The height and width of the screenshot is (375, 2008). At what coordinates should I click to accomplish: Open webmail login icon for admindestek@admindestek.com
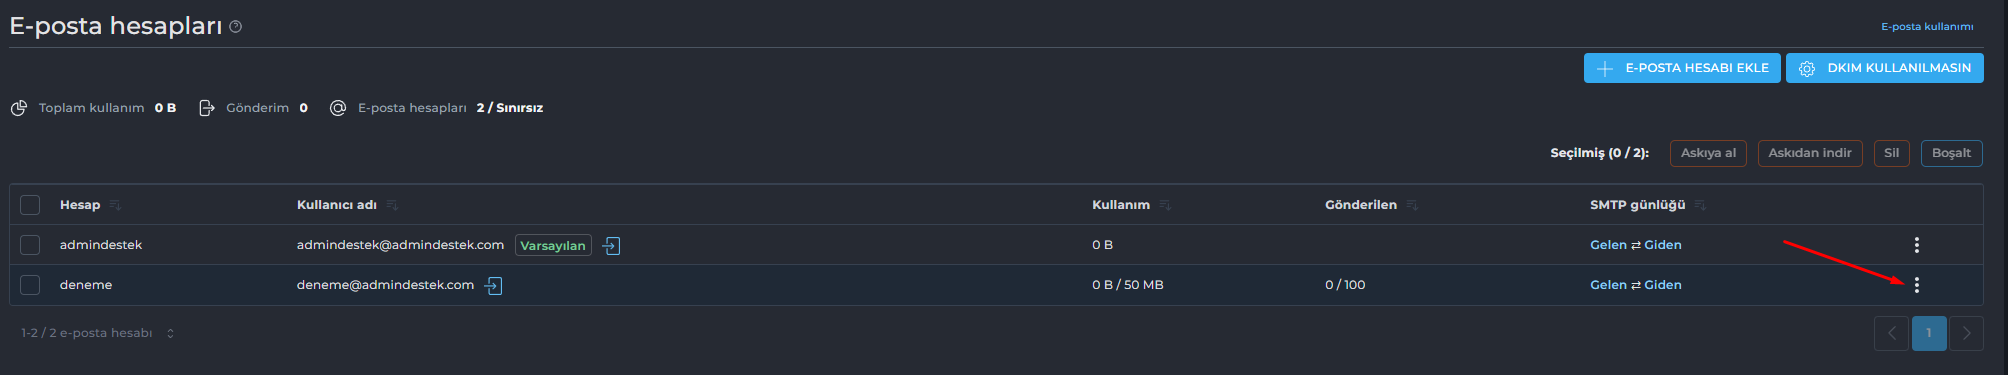pyautogui.click(x=611, y=245)
